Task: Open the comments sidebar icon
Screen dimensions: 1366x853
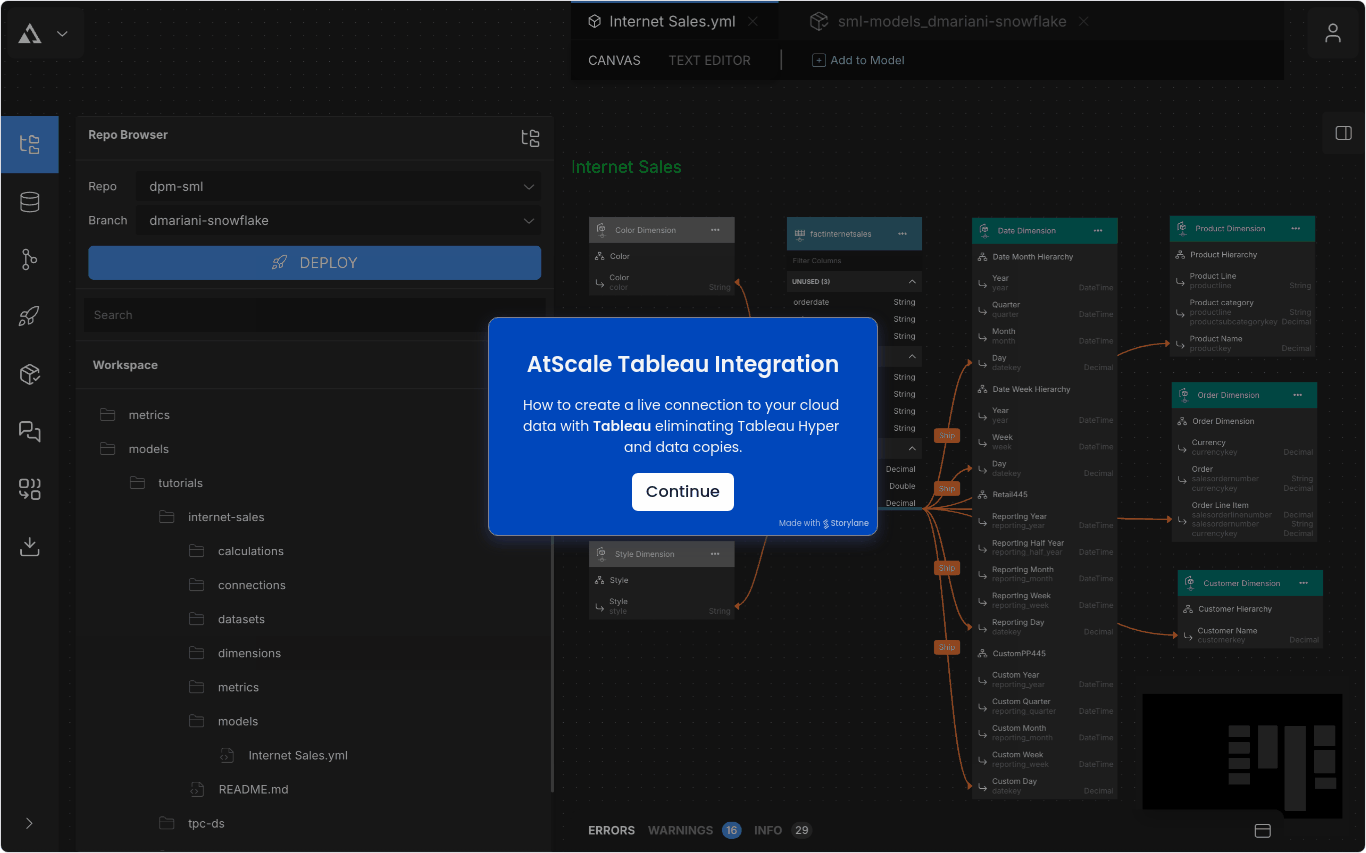Action: pos(30,431)
